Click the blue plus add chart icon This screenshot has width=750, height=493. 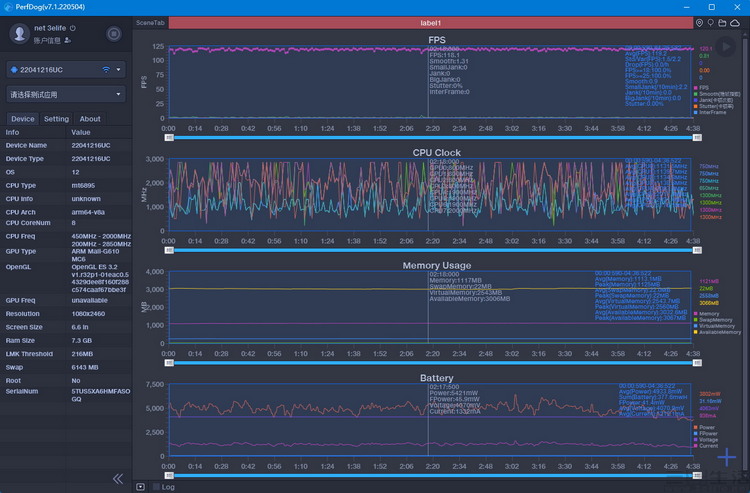click(727, 457)
